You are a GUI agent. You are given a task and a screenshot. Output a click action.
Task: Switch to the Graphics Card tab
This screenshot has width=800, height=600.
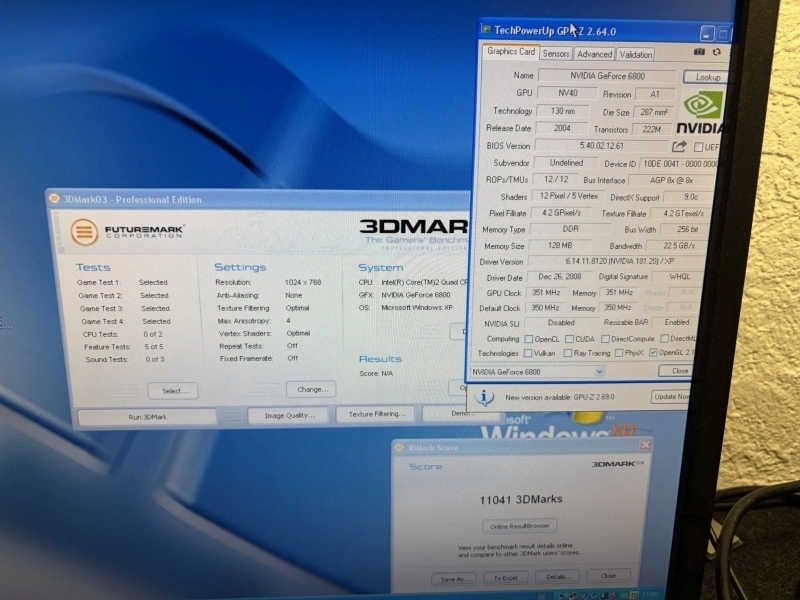pyautogui.click(x=511, y=52)
